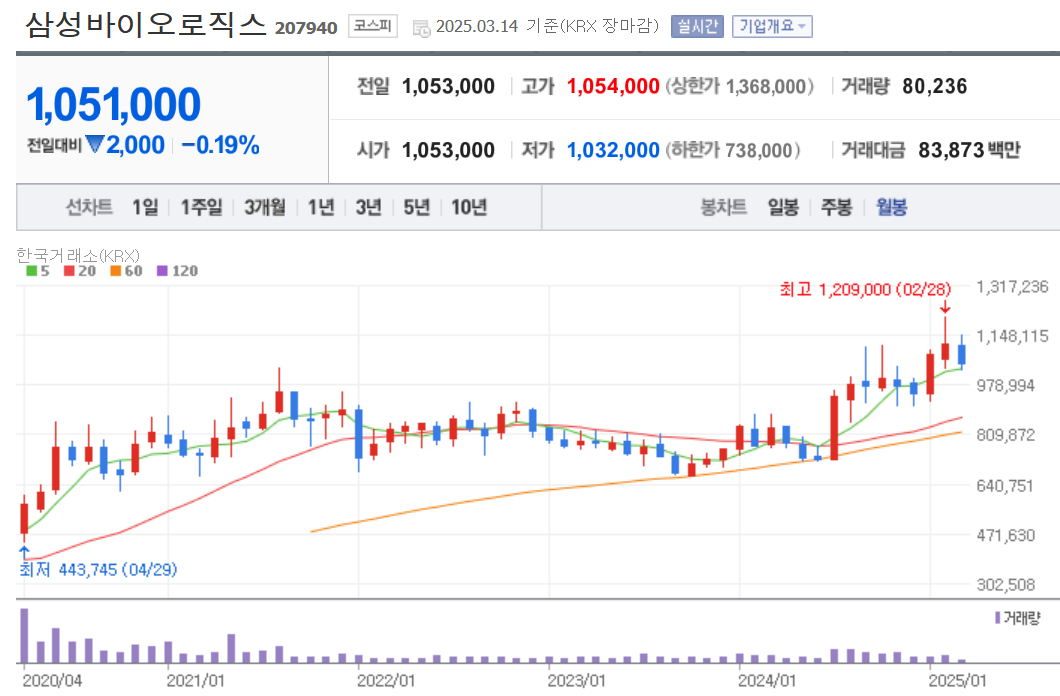Select the 1년 line chart period

pyautogui.click(x=321, y=207)
